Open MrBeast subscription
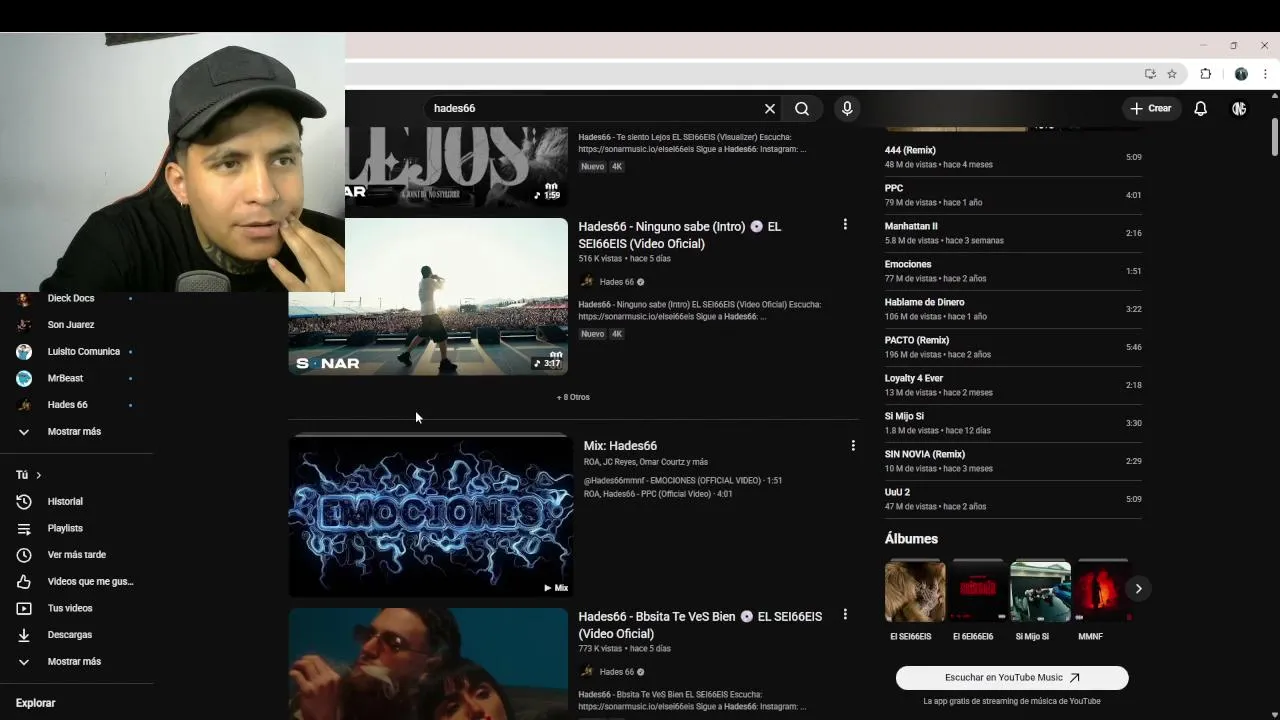 coord(76,378)
